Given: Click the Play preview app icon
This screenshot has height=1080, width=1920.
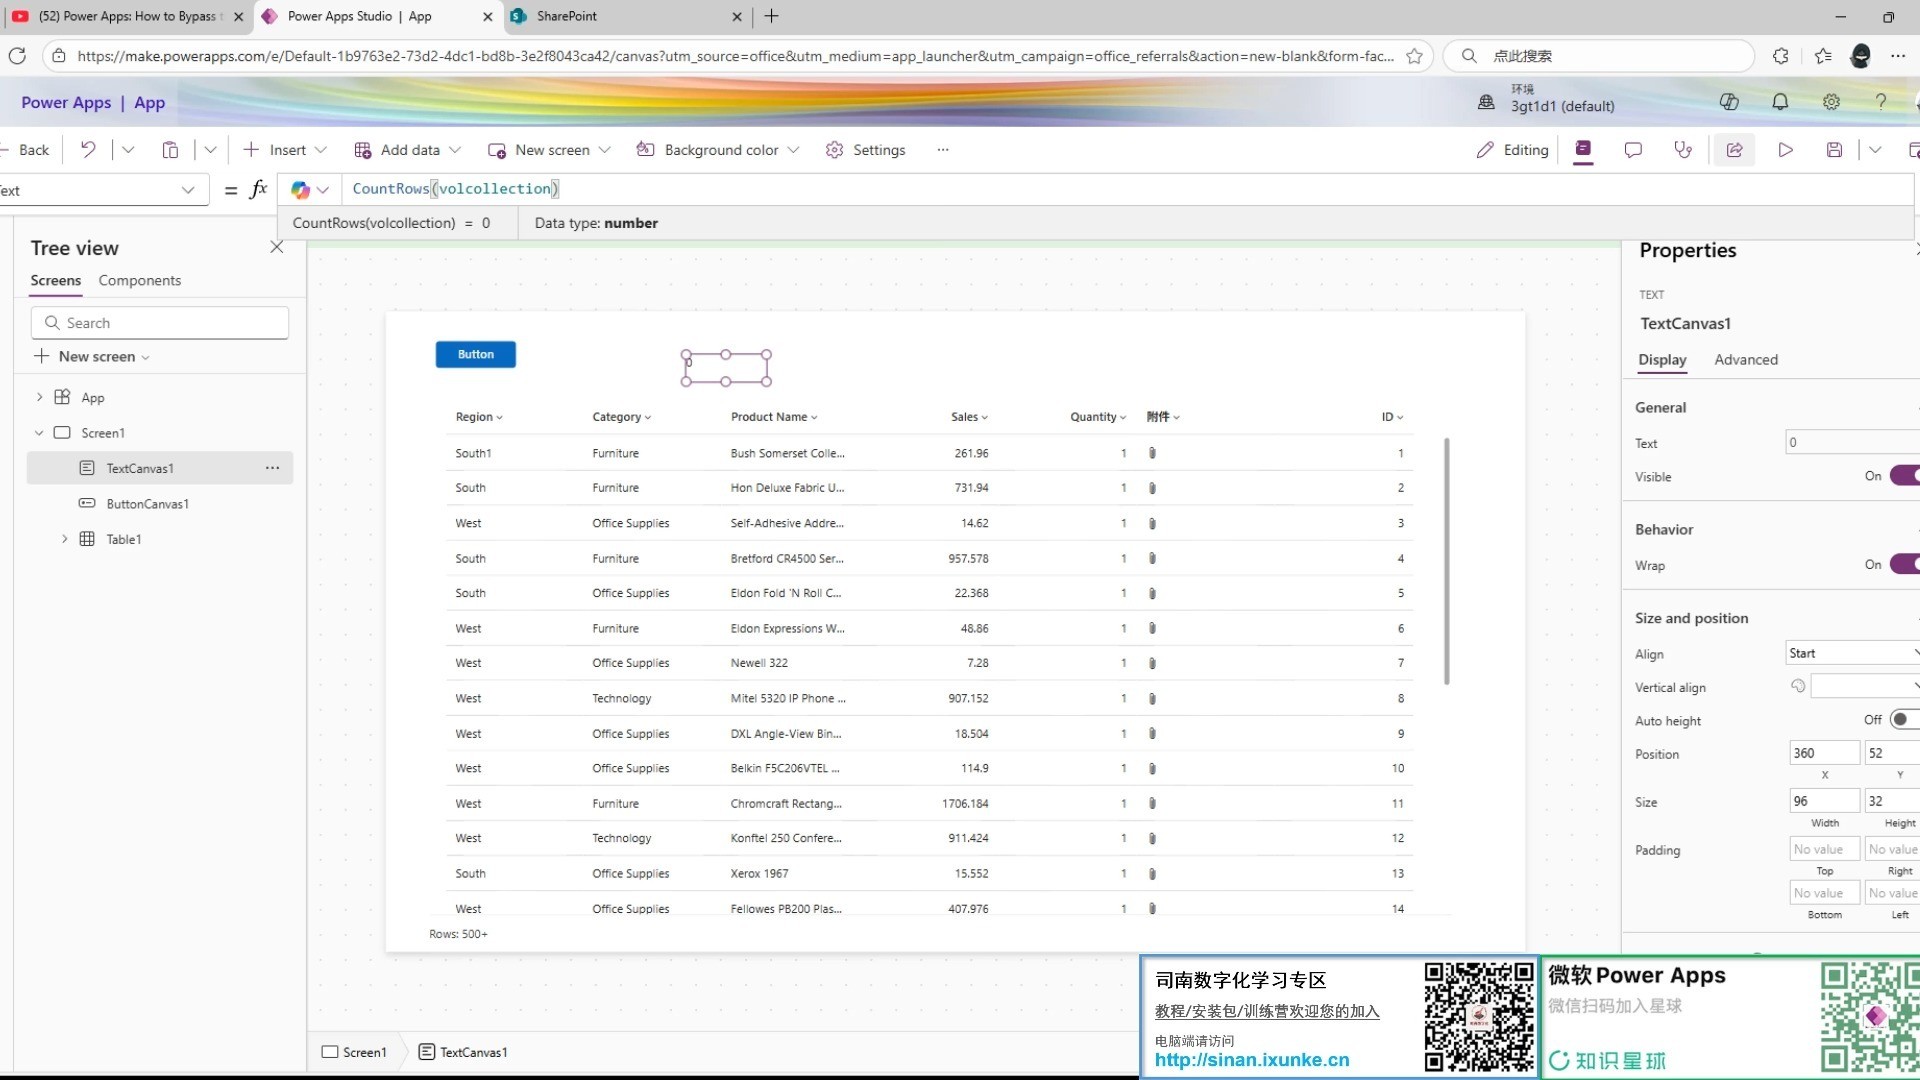Looking at the screenshot, I should 1785,150.
